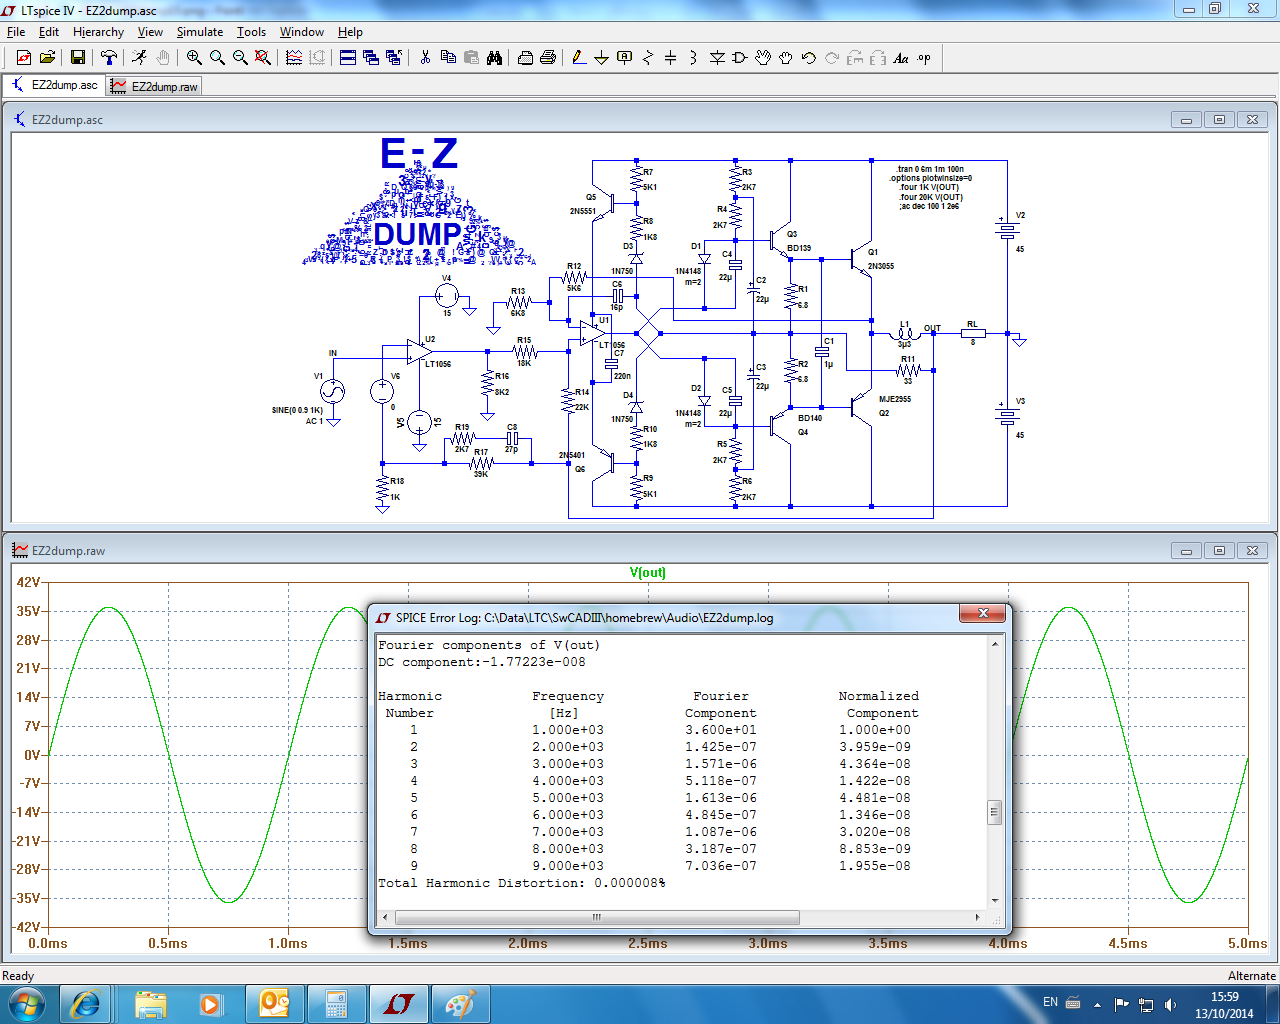
Task: Click the 42V label on the Y axis
Action: (x=27, y=582)
